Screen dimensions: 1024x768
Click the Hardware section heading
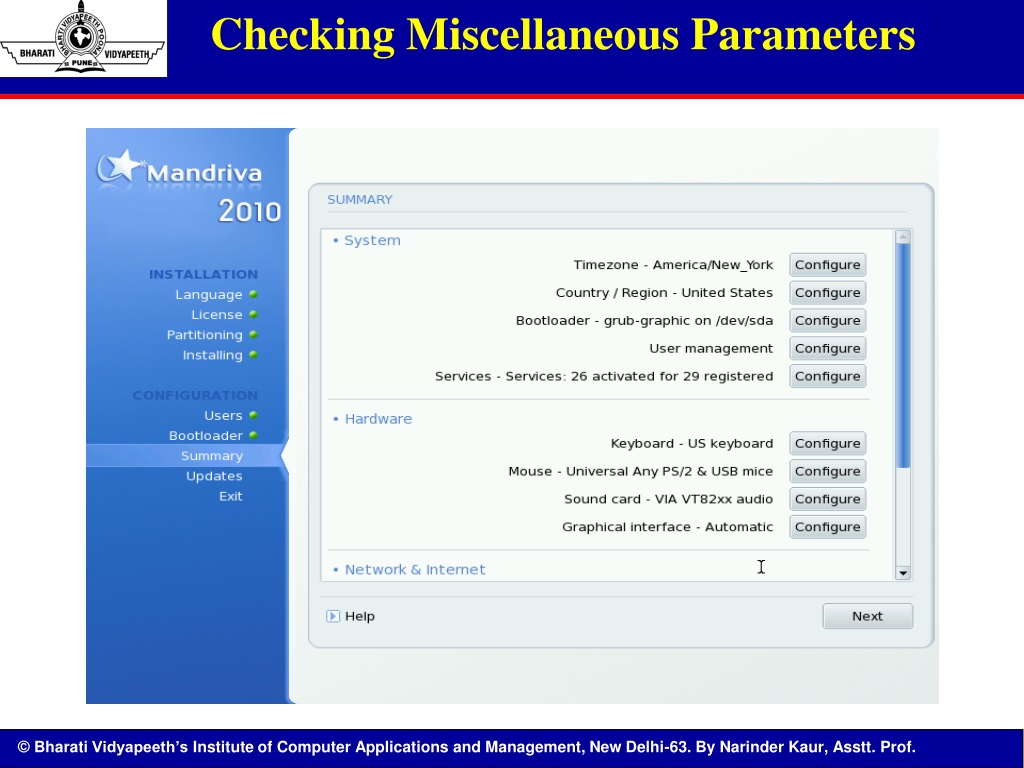[x=378, y=419]
